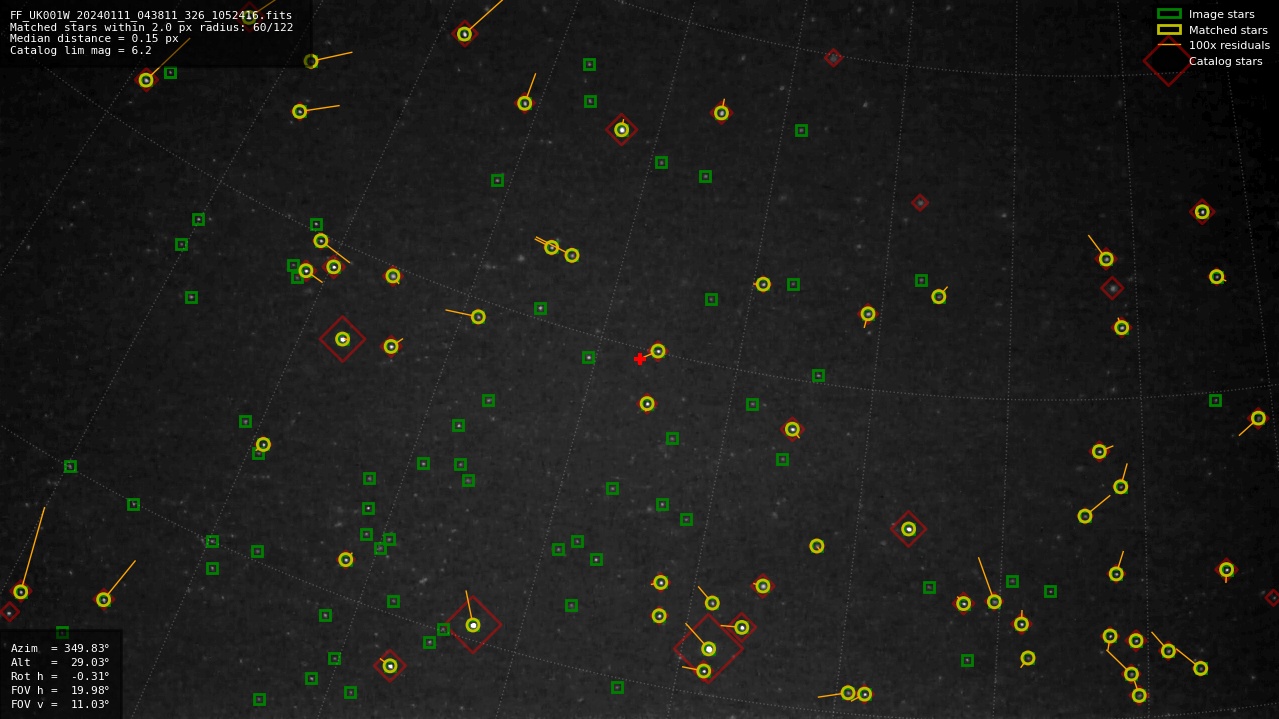This screenshot has height=719, width=1279.
Task: Click the red center cross marker
Action: pyautogui.click(x=640, y=359)
